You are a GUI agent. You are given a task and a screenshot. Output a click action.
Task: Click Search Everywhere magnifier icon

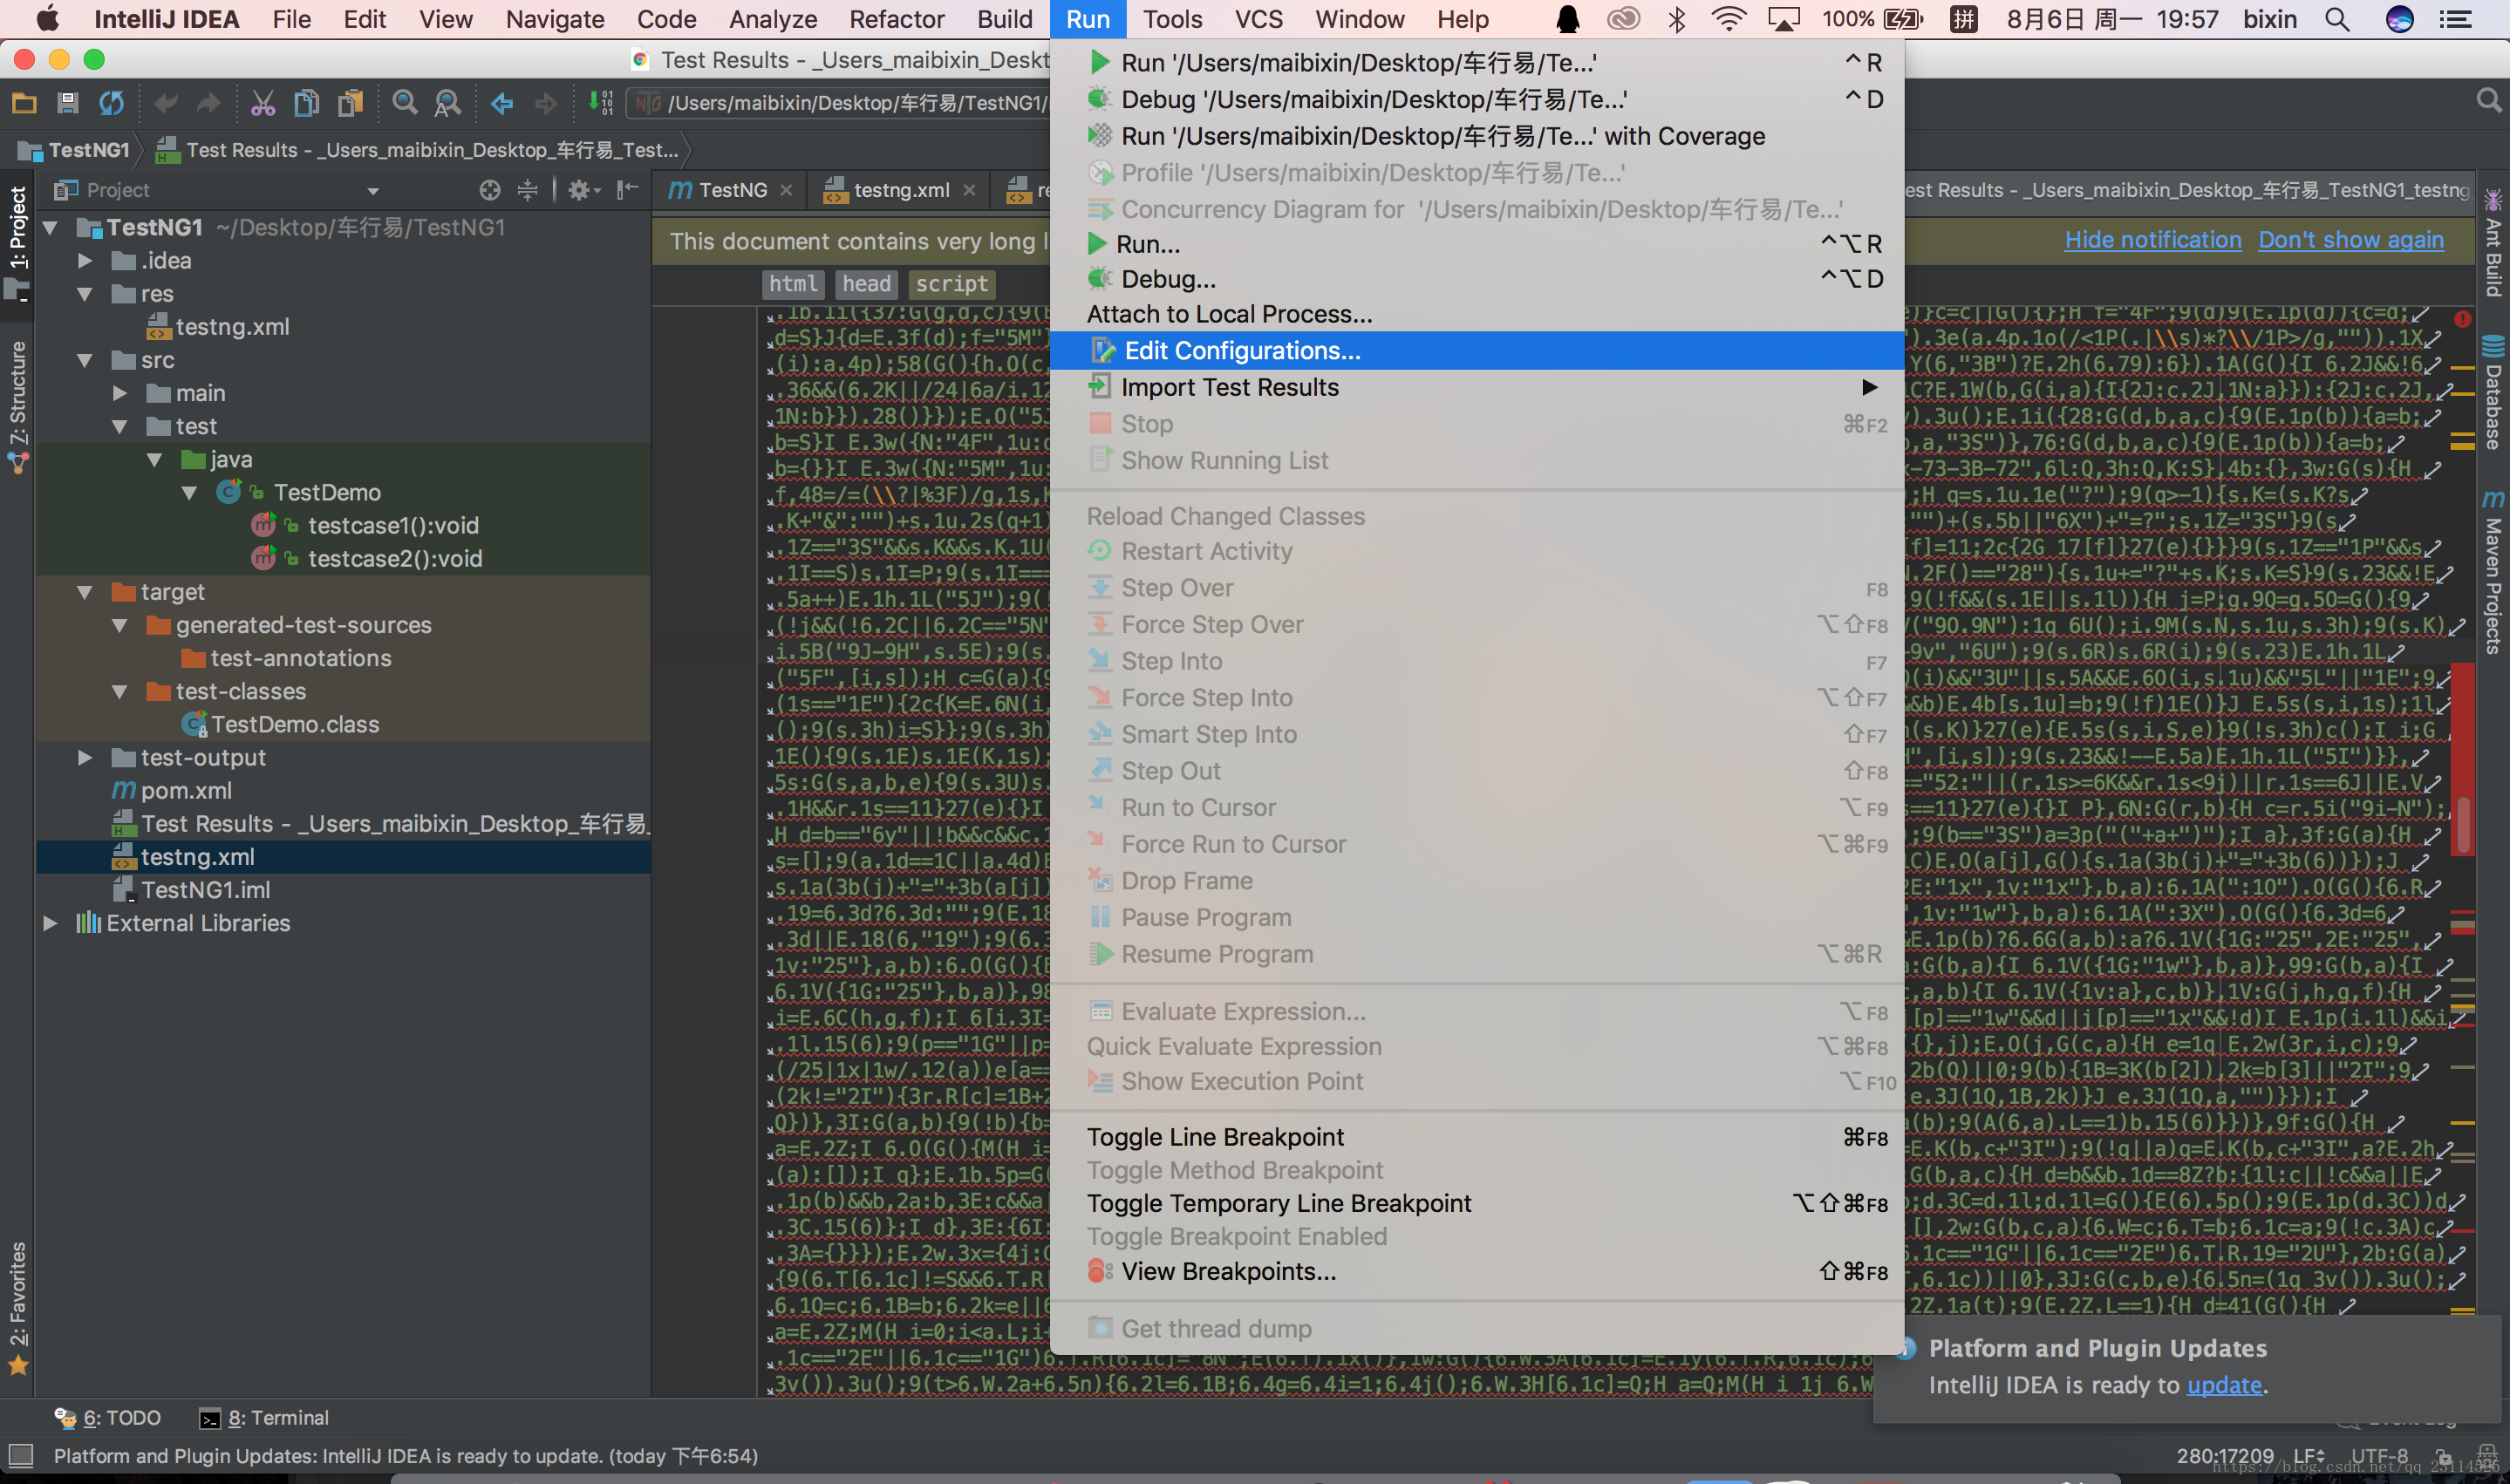tap(2489, 101)
